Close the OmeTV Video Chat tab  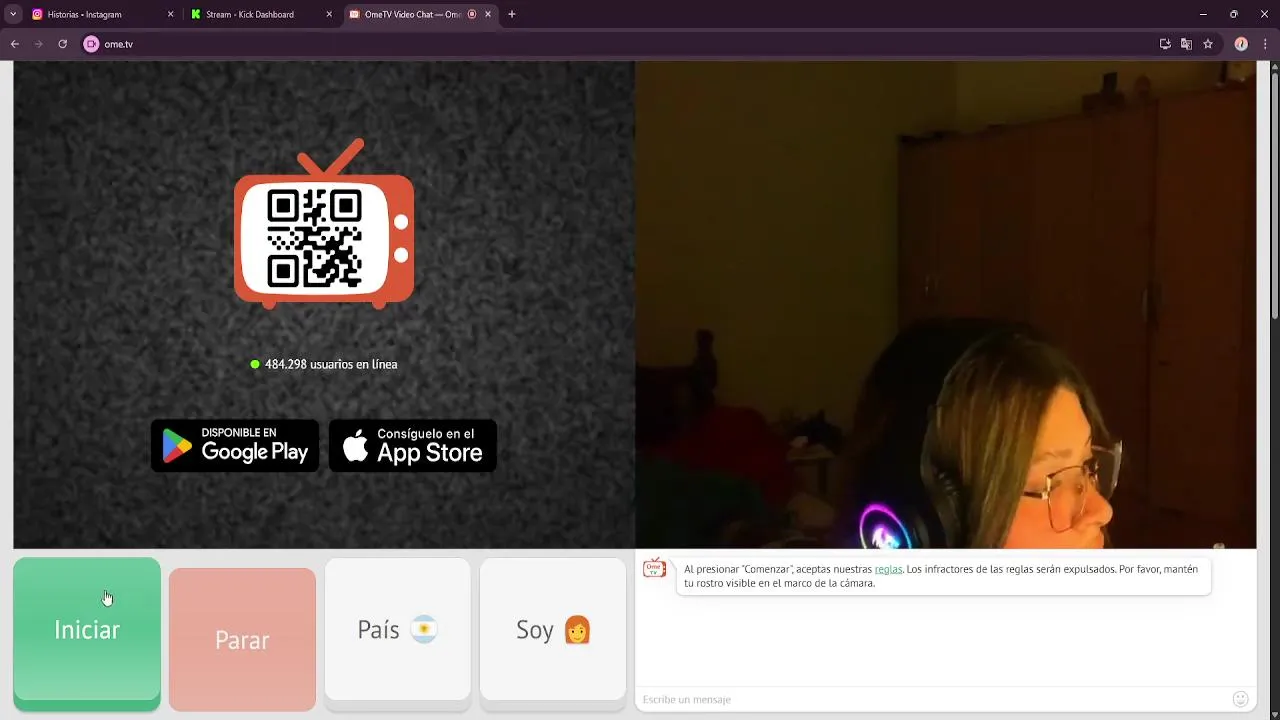[488, 15]
